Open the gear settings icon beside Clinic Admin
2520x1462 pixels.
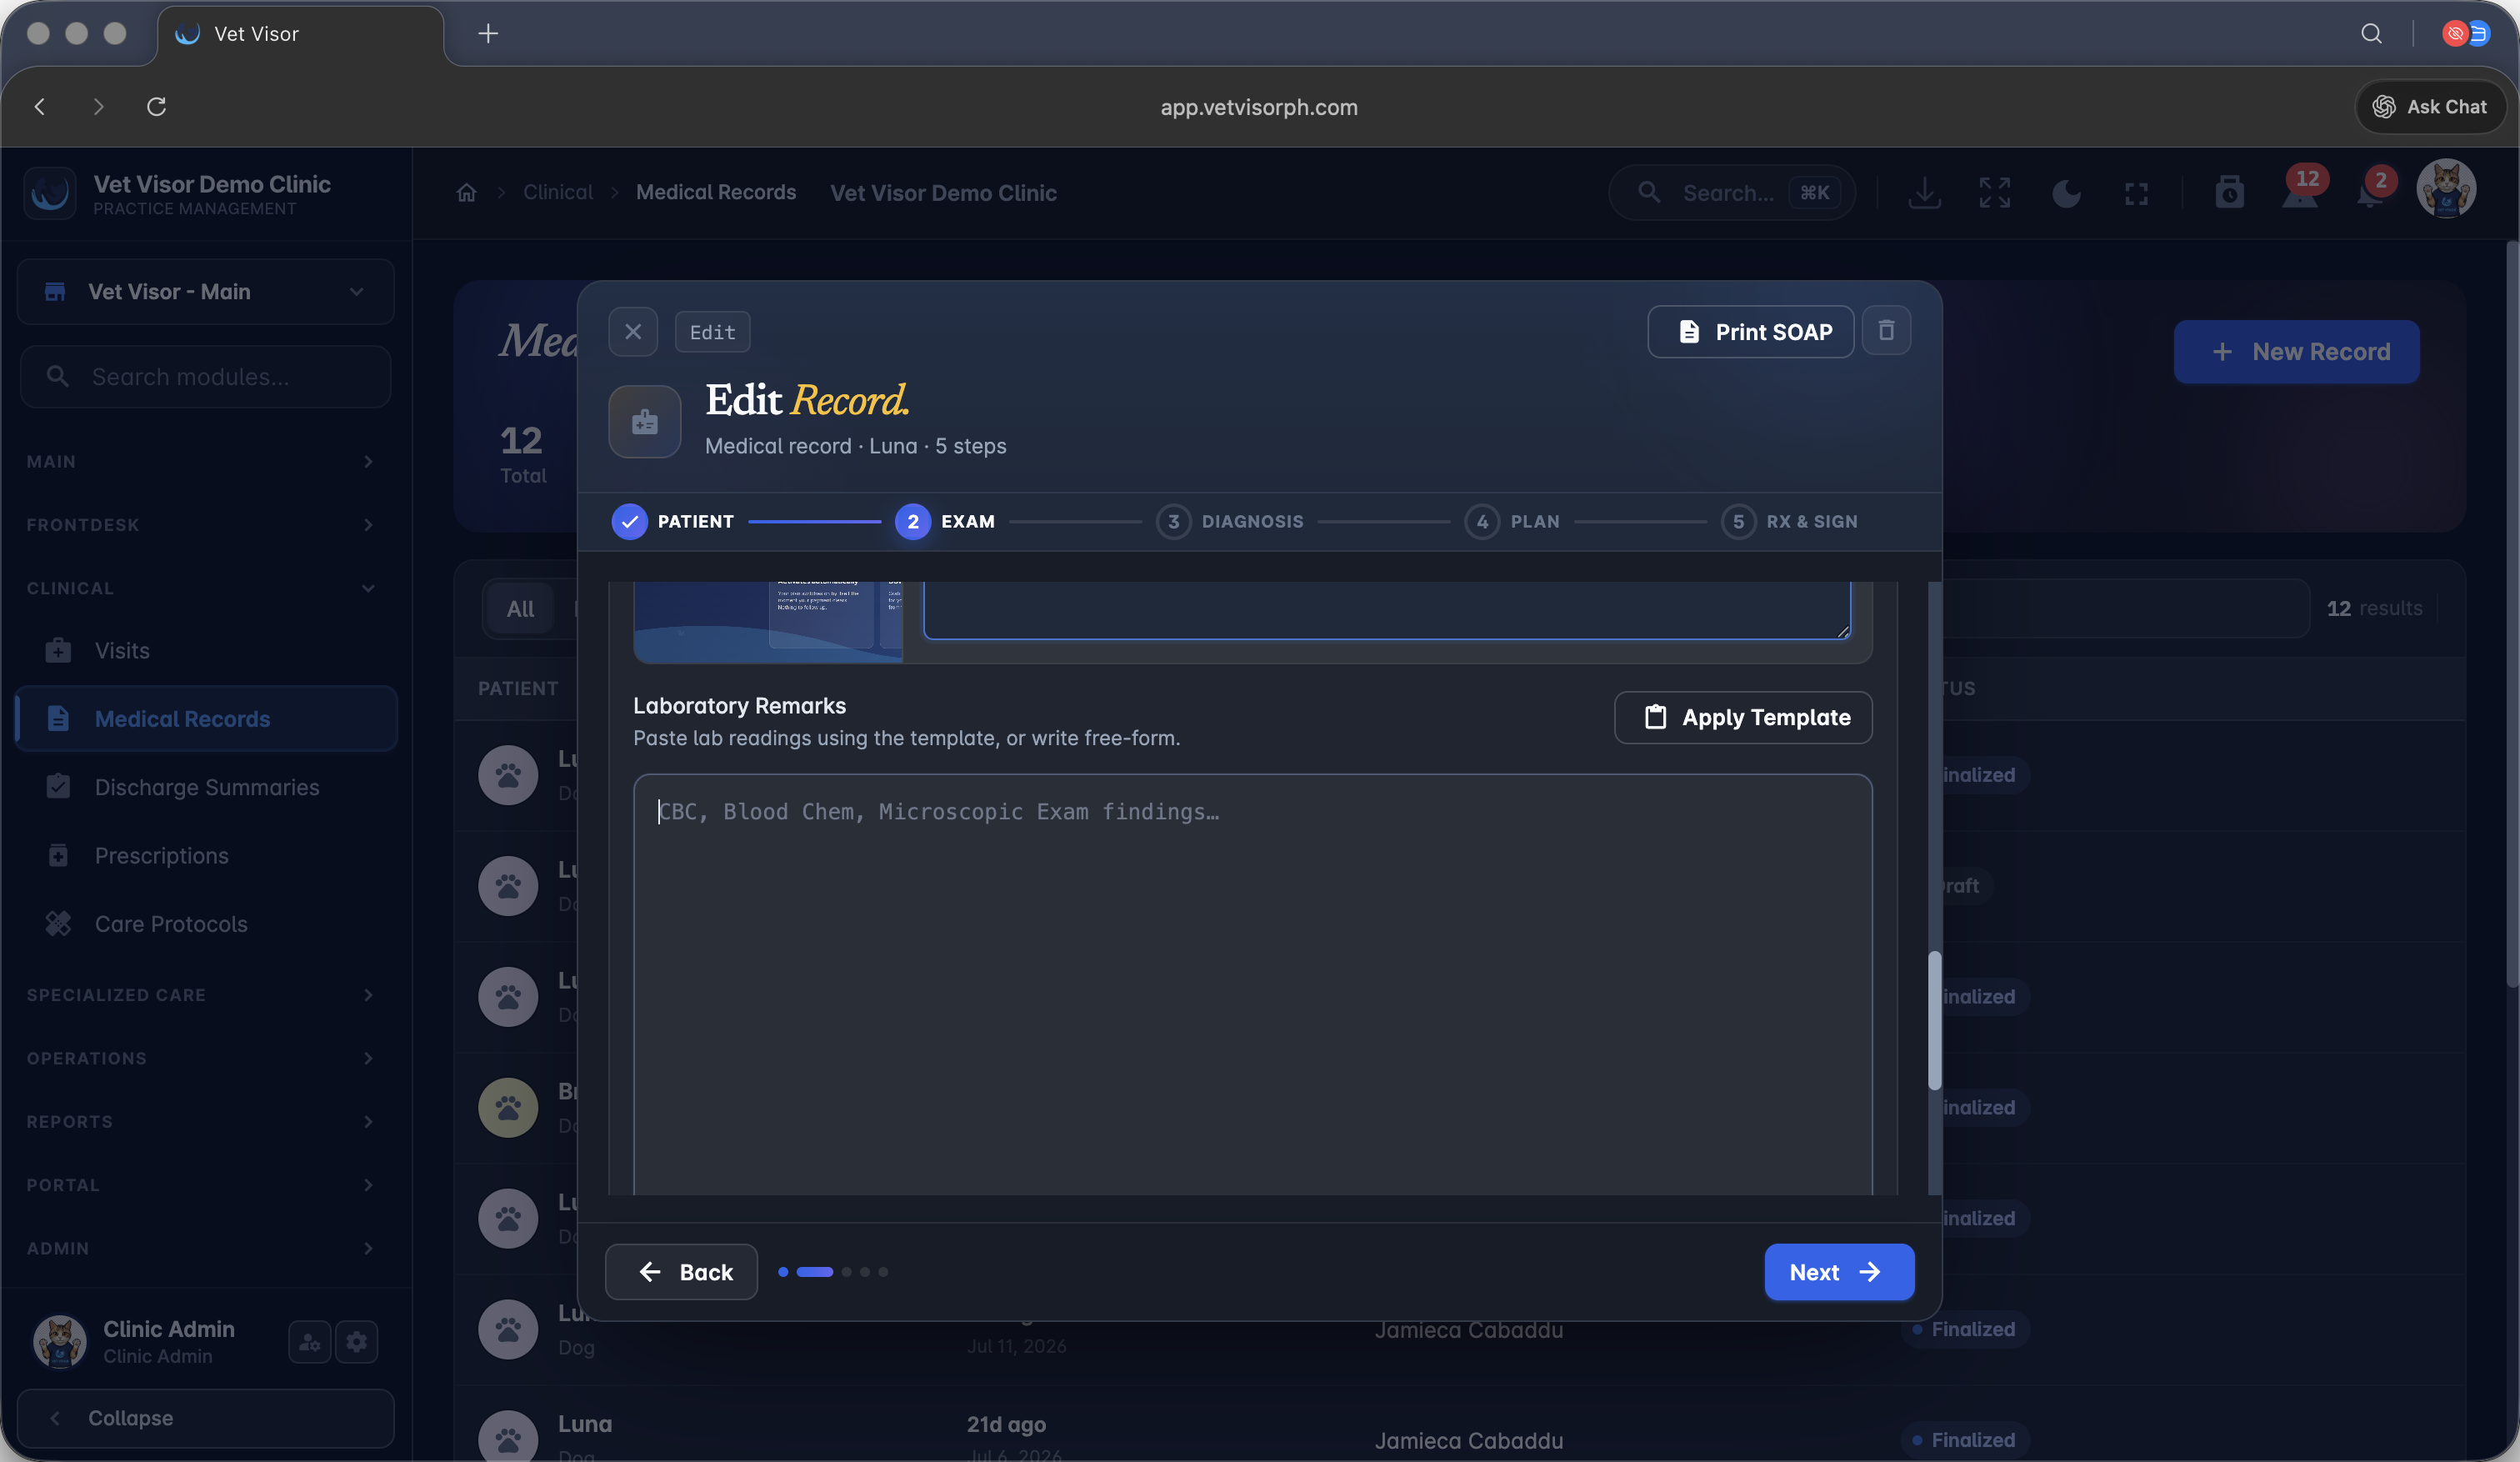(x=357, y=1342)
